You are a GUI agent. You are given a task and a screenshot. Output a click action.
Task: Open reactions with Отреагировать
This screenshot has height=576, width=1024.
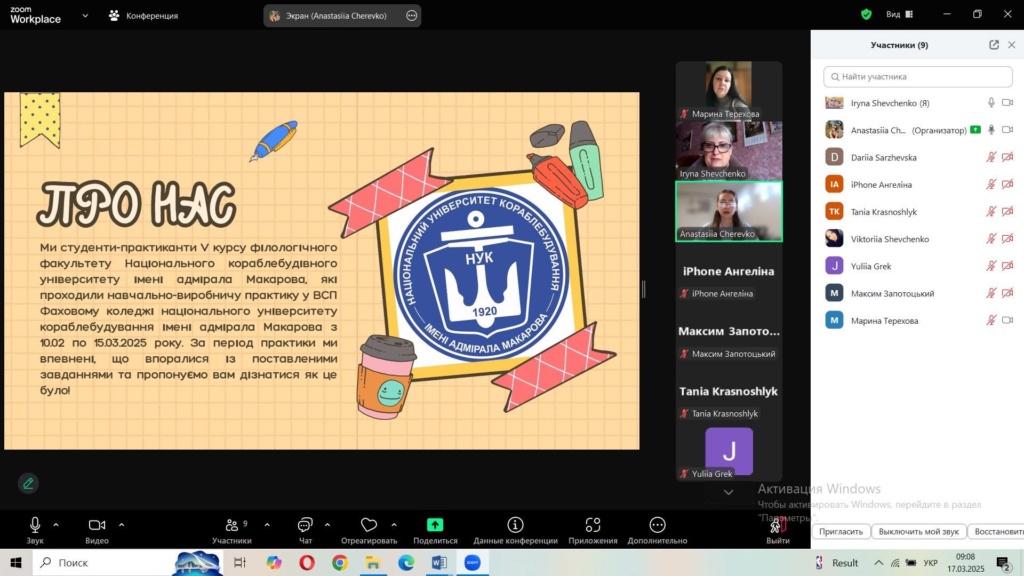tap(369, 530)
